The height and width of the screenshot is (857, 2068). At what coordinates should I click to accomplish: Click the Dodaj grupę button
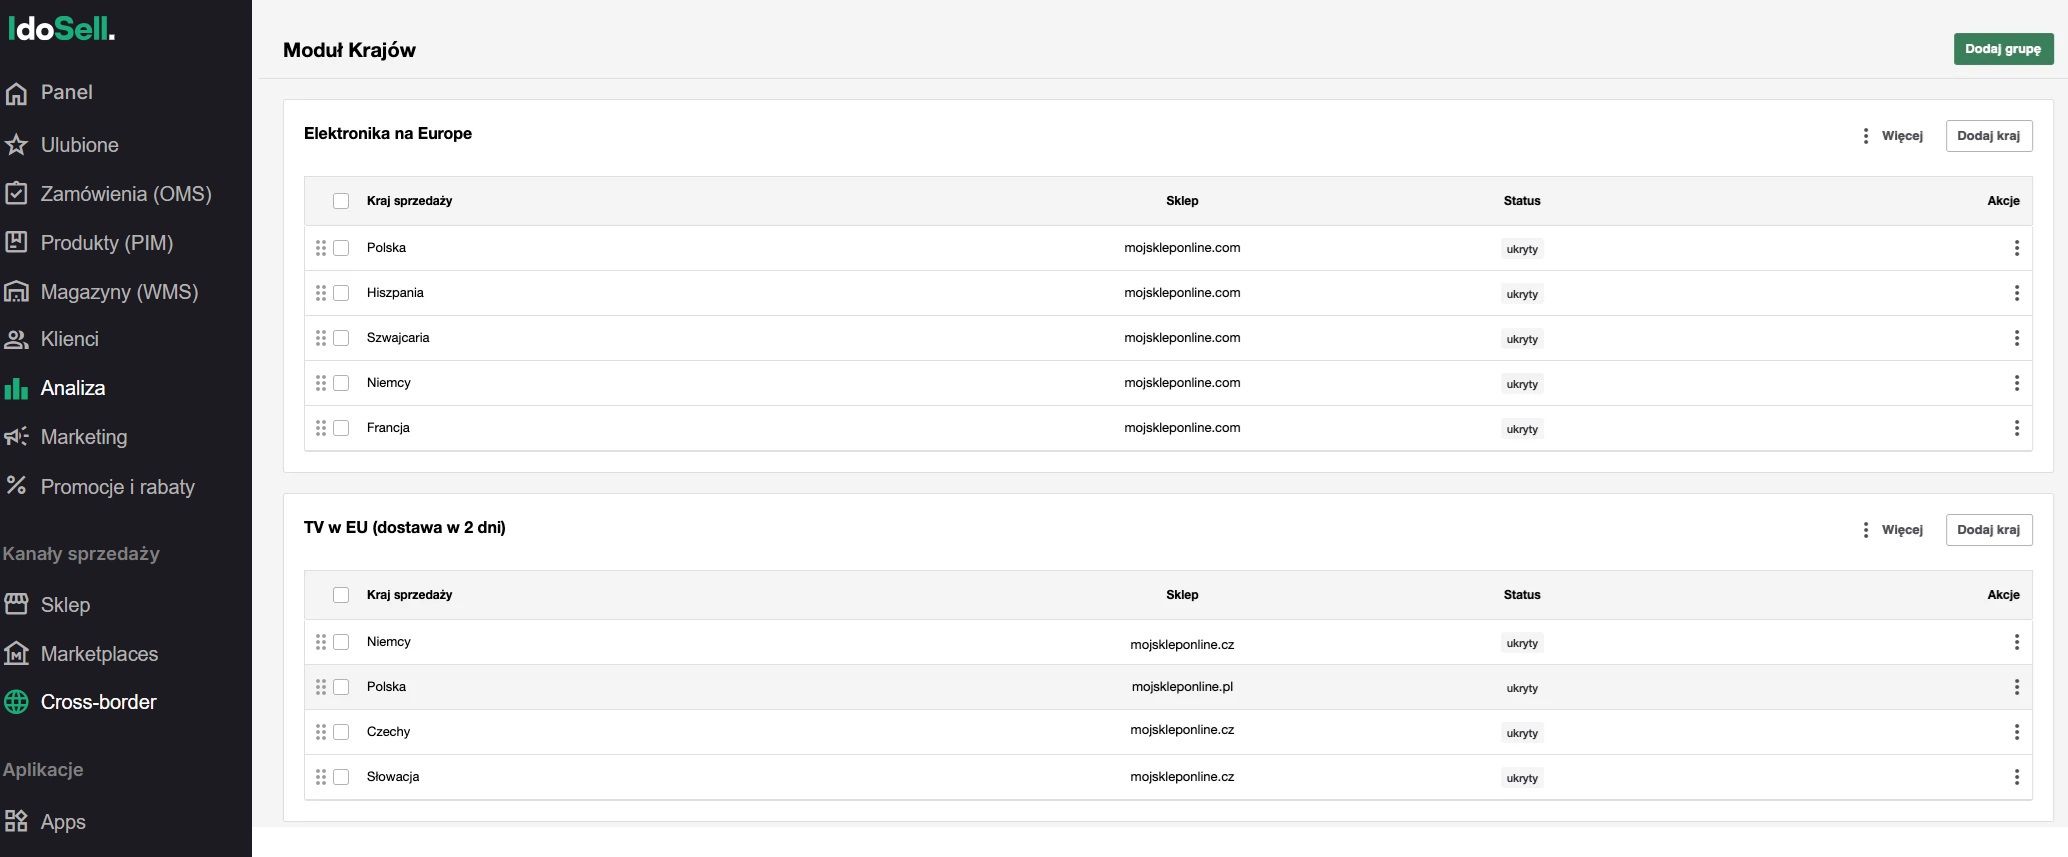coord(2003,49)
